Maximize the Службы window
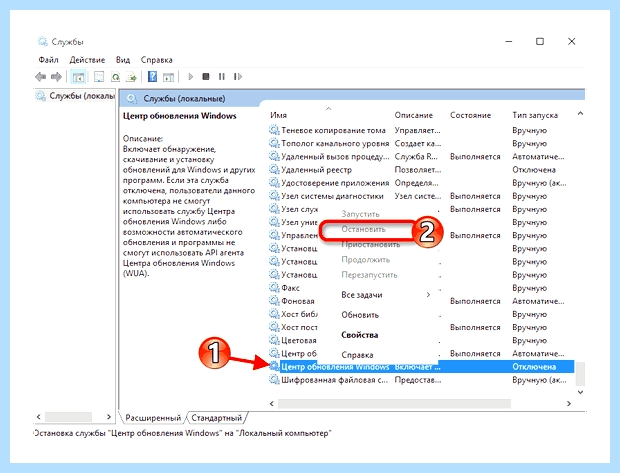This screenshot has height=473, width=620. tap(540, 41)
